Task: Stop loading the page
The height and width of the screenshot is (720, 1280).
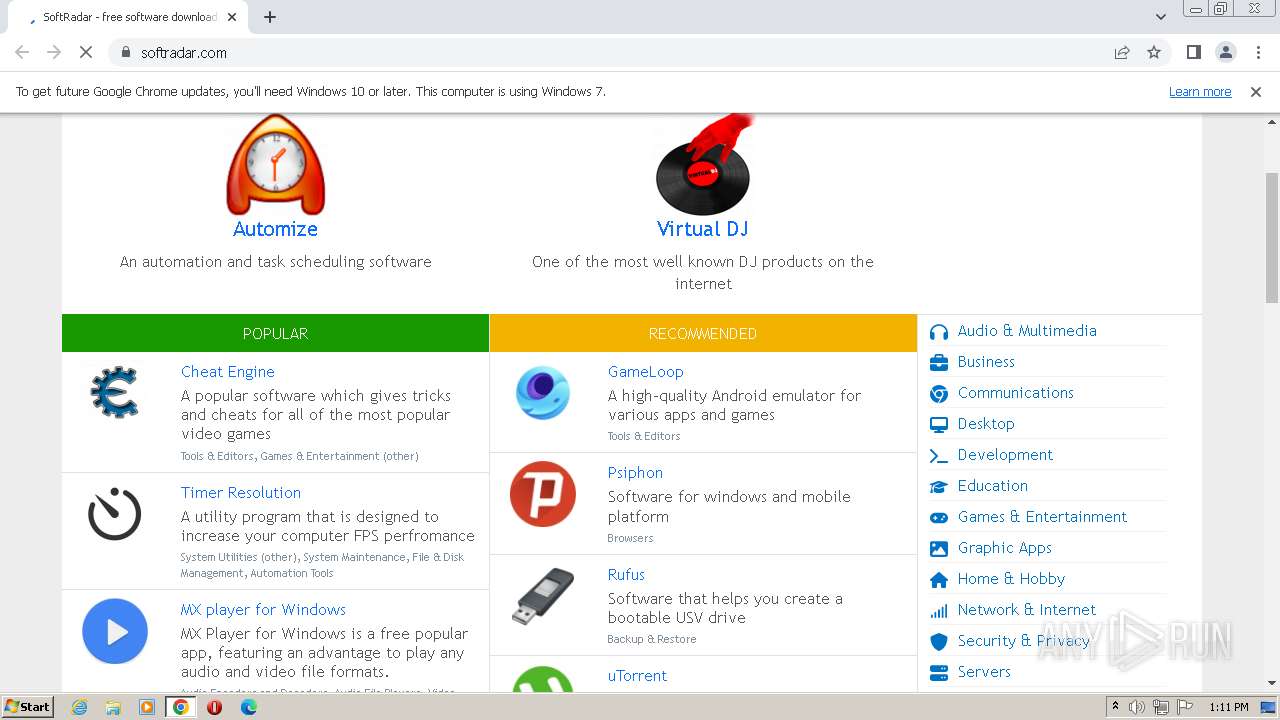Action: coord(86,52)
